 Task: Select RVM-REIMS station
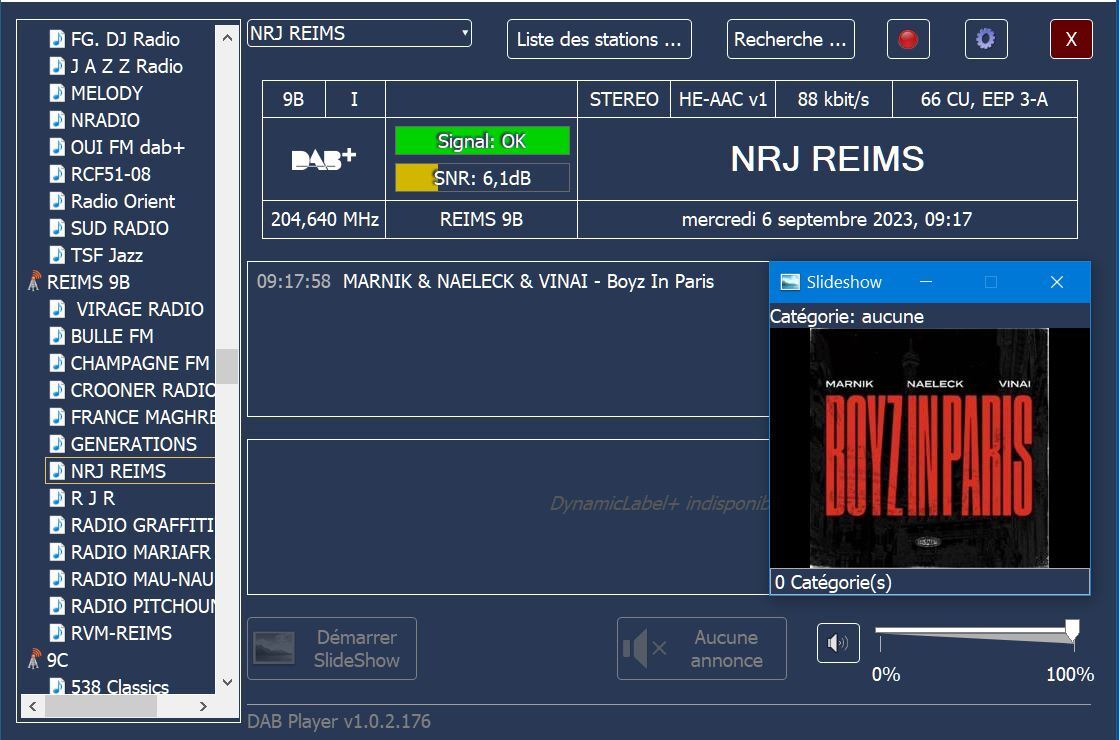tap(121, 634)
